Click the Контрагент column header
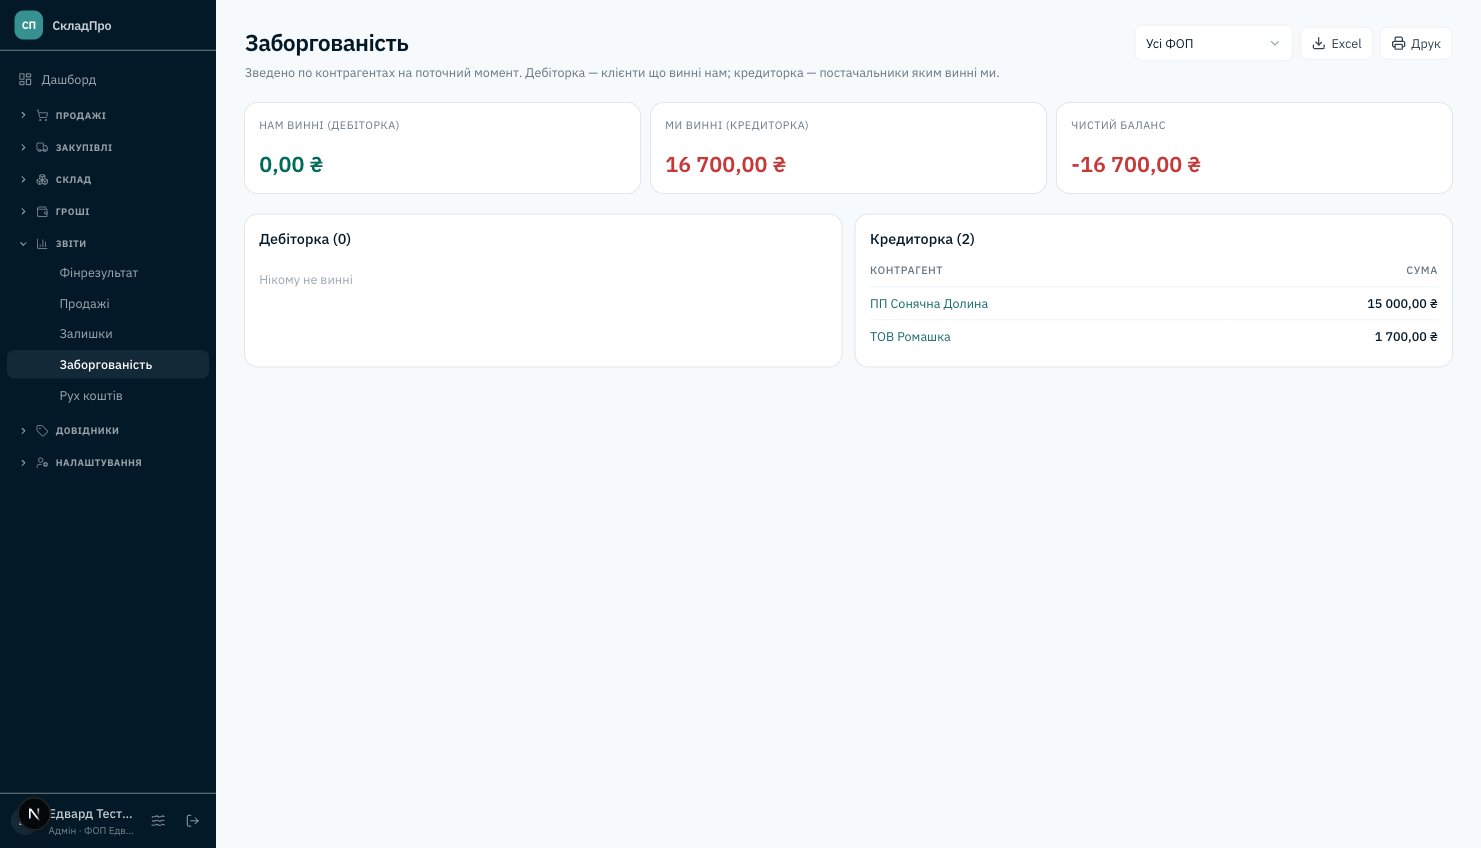 point(906,270)
